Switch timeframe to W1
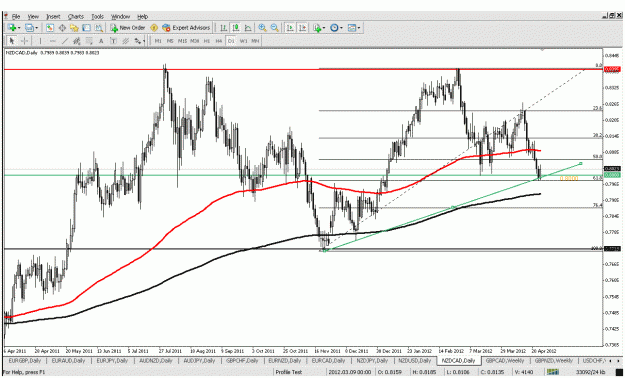This screenshot has width=625, height=378. pyautogui.click(x=244, y=41)
